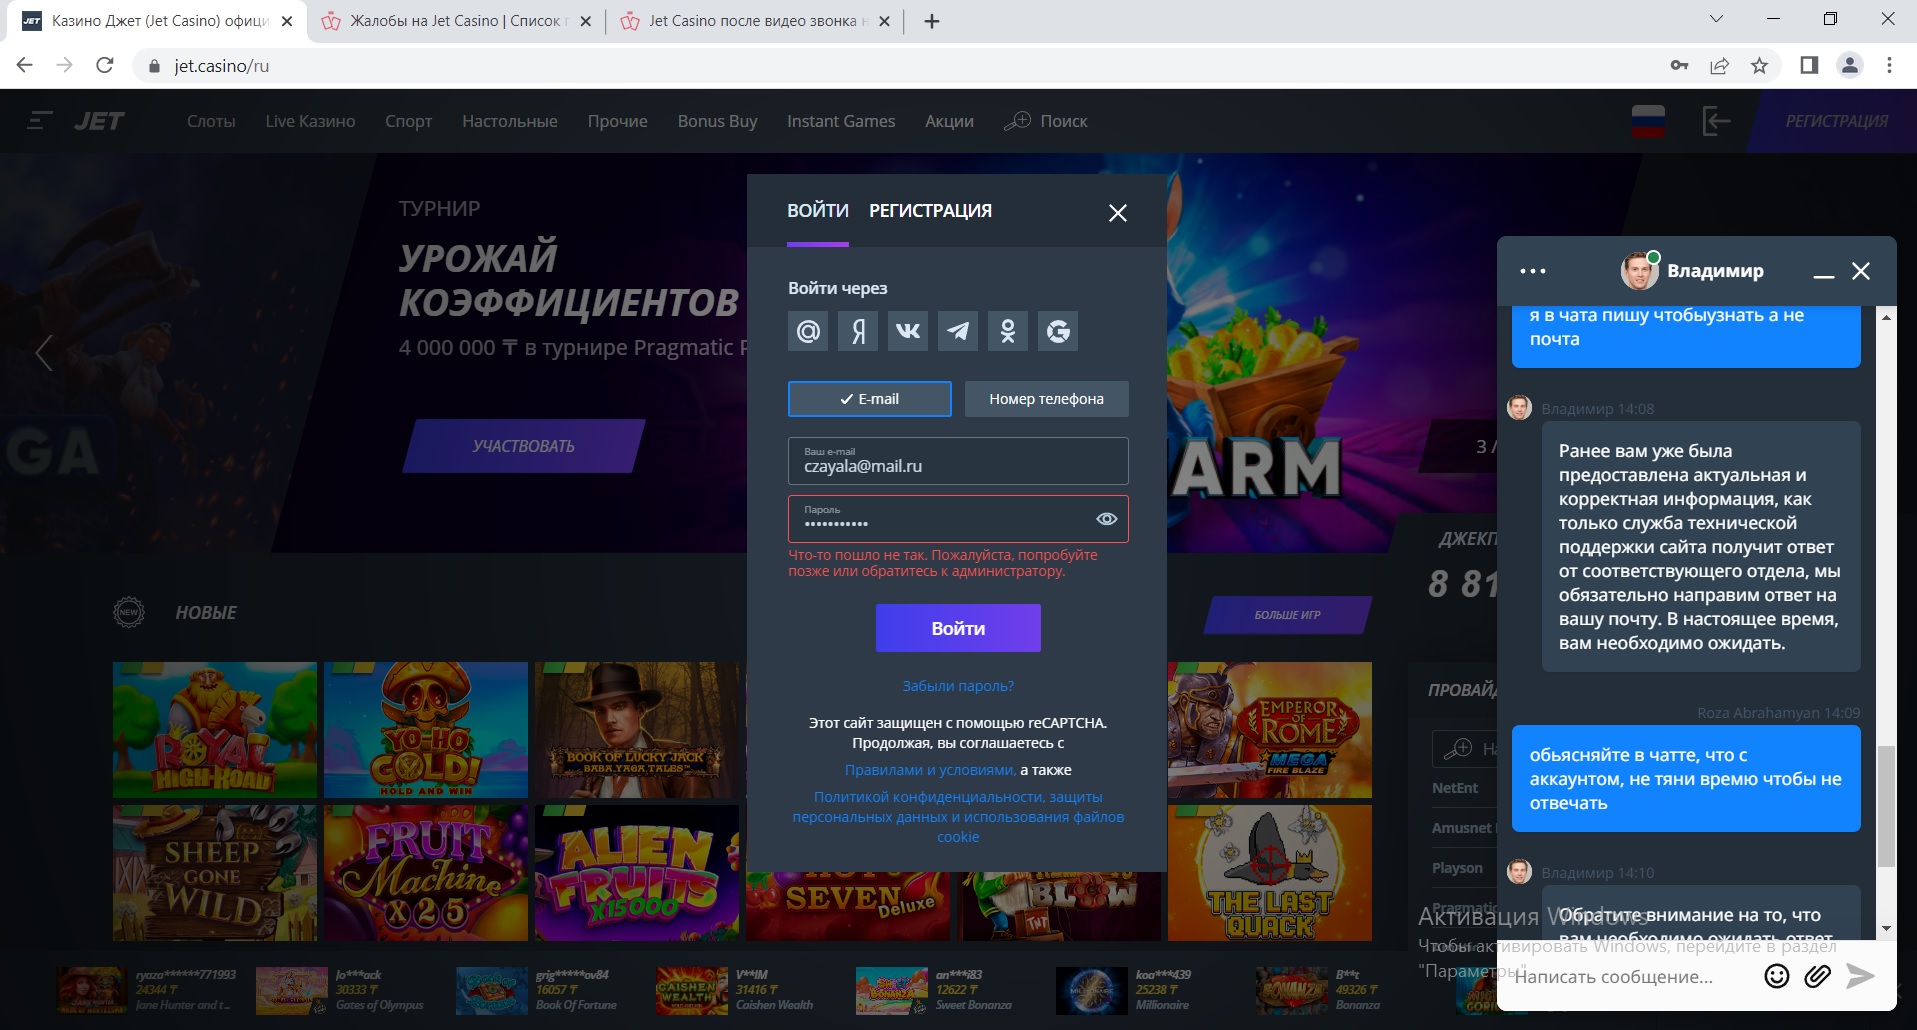Switch to Jet Casino после видео звонка tab
The height and width of the screenshot is (1030, 1917).
(754, 21)
